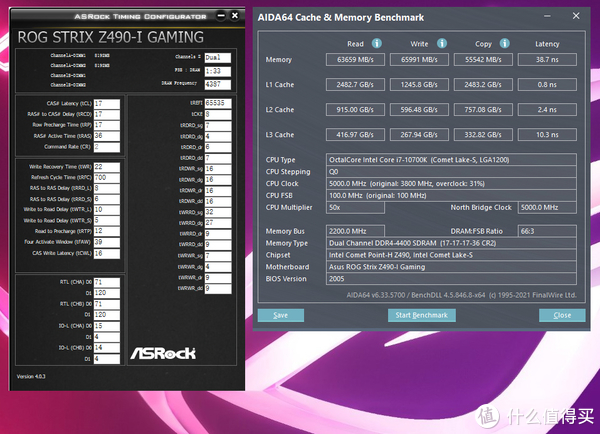The height and width of the screenshot is (434, 600).
Task: Click the IO-L (CHB) D0 value field
Action: (107, 348)
